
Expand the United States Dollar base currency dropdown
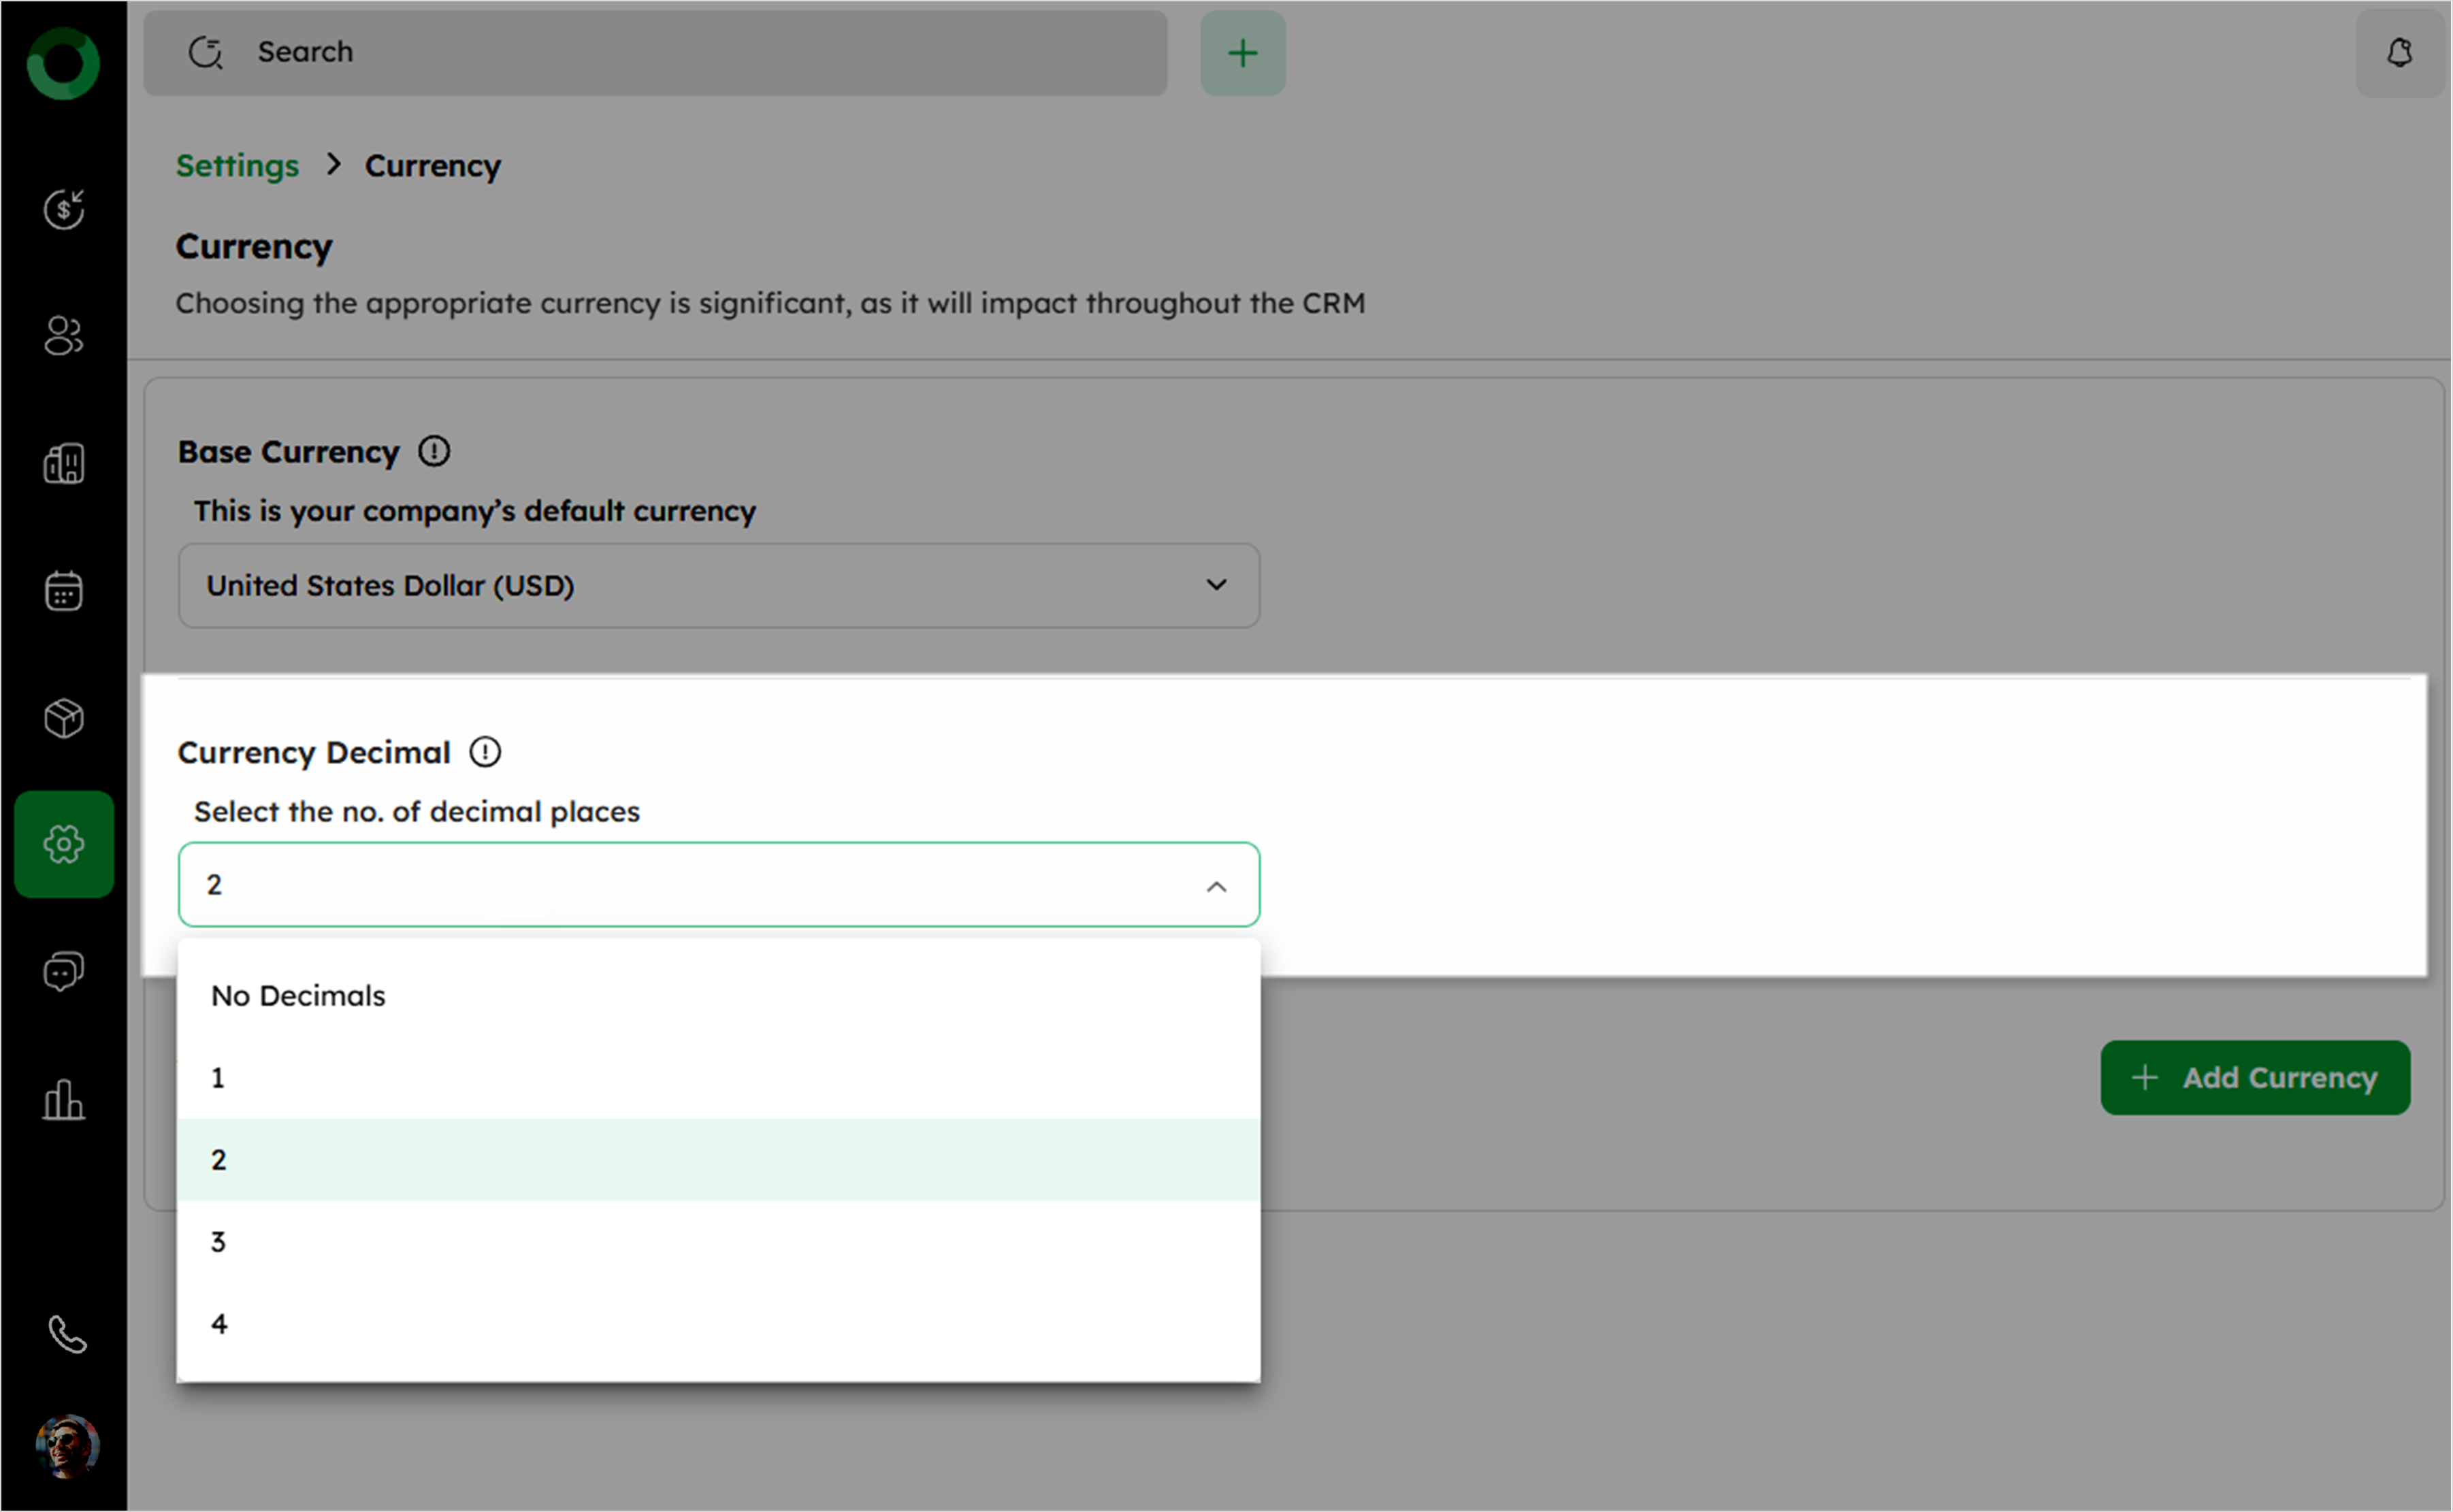pyautogui.click(x=718, y=586)
